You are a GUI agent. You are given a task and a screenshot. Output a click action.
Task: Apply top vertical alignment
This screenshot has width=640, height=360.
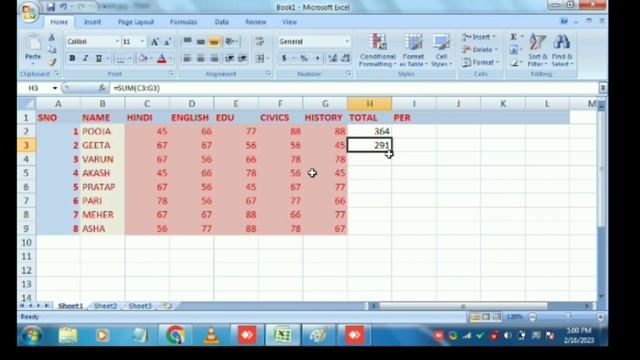coord(187,41)
